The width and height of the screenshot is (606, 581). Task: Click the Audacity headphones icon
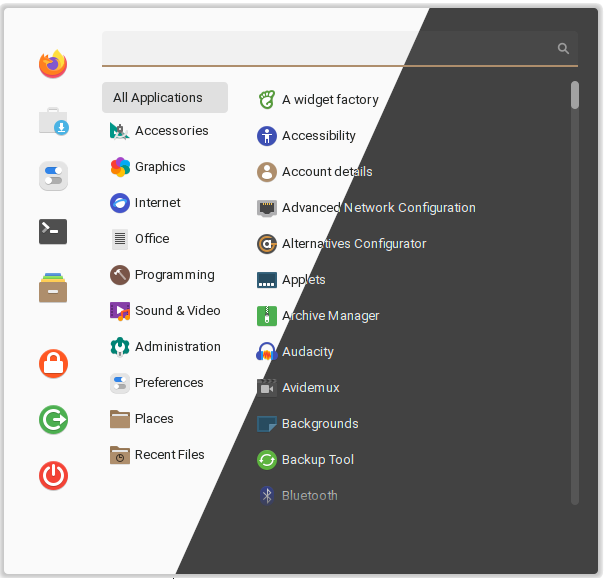267,352
